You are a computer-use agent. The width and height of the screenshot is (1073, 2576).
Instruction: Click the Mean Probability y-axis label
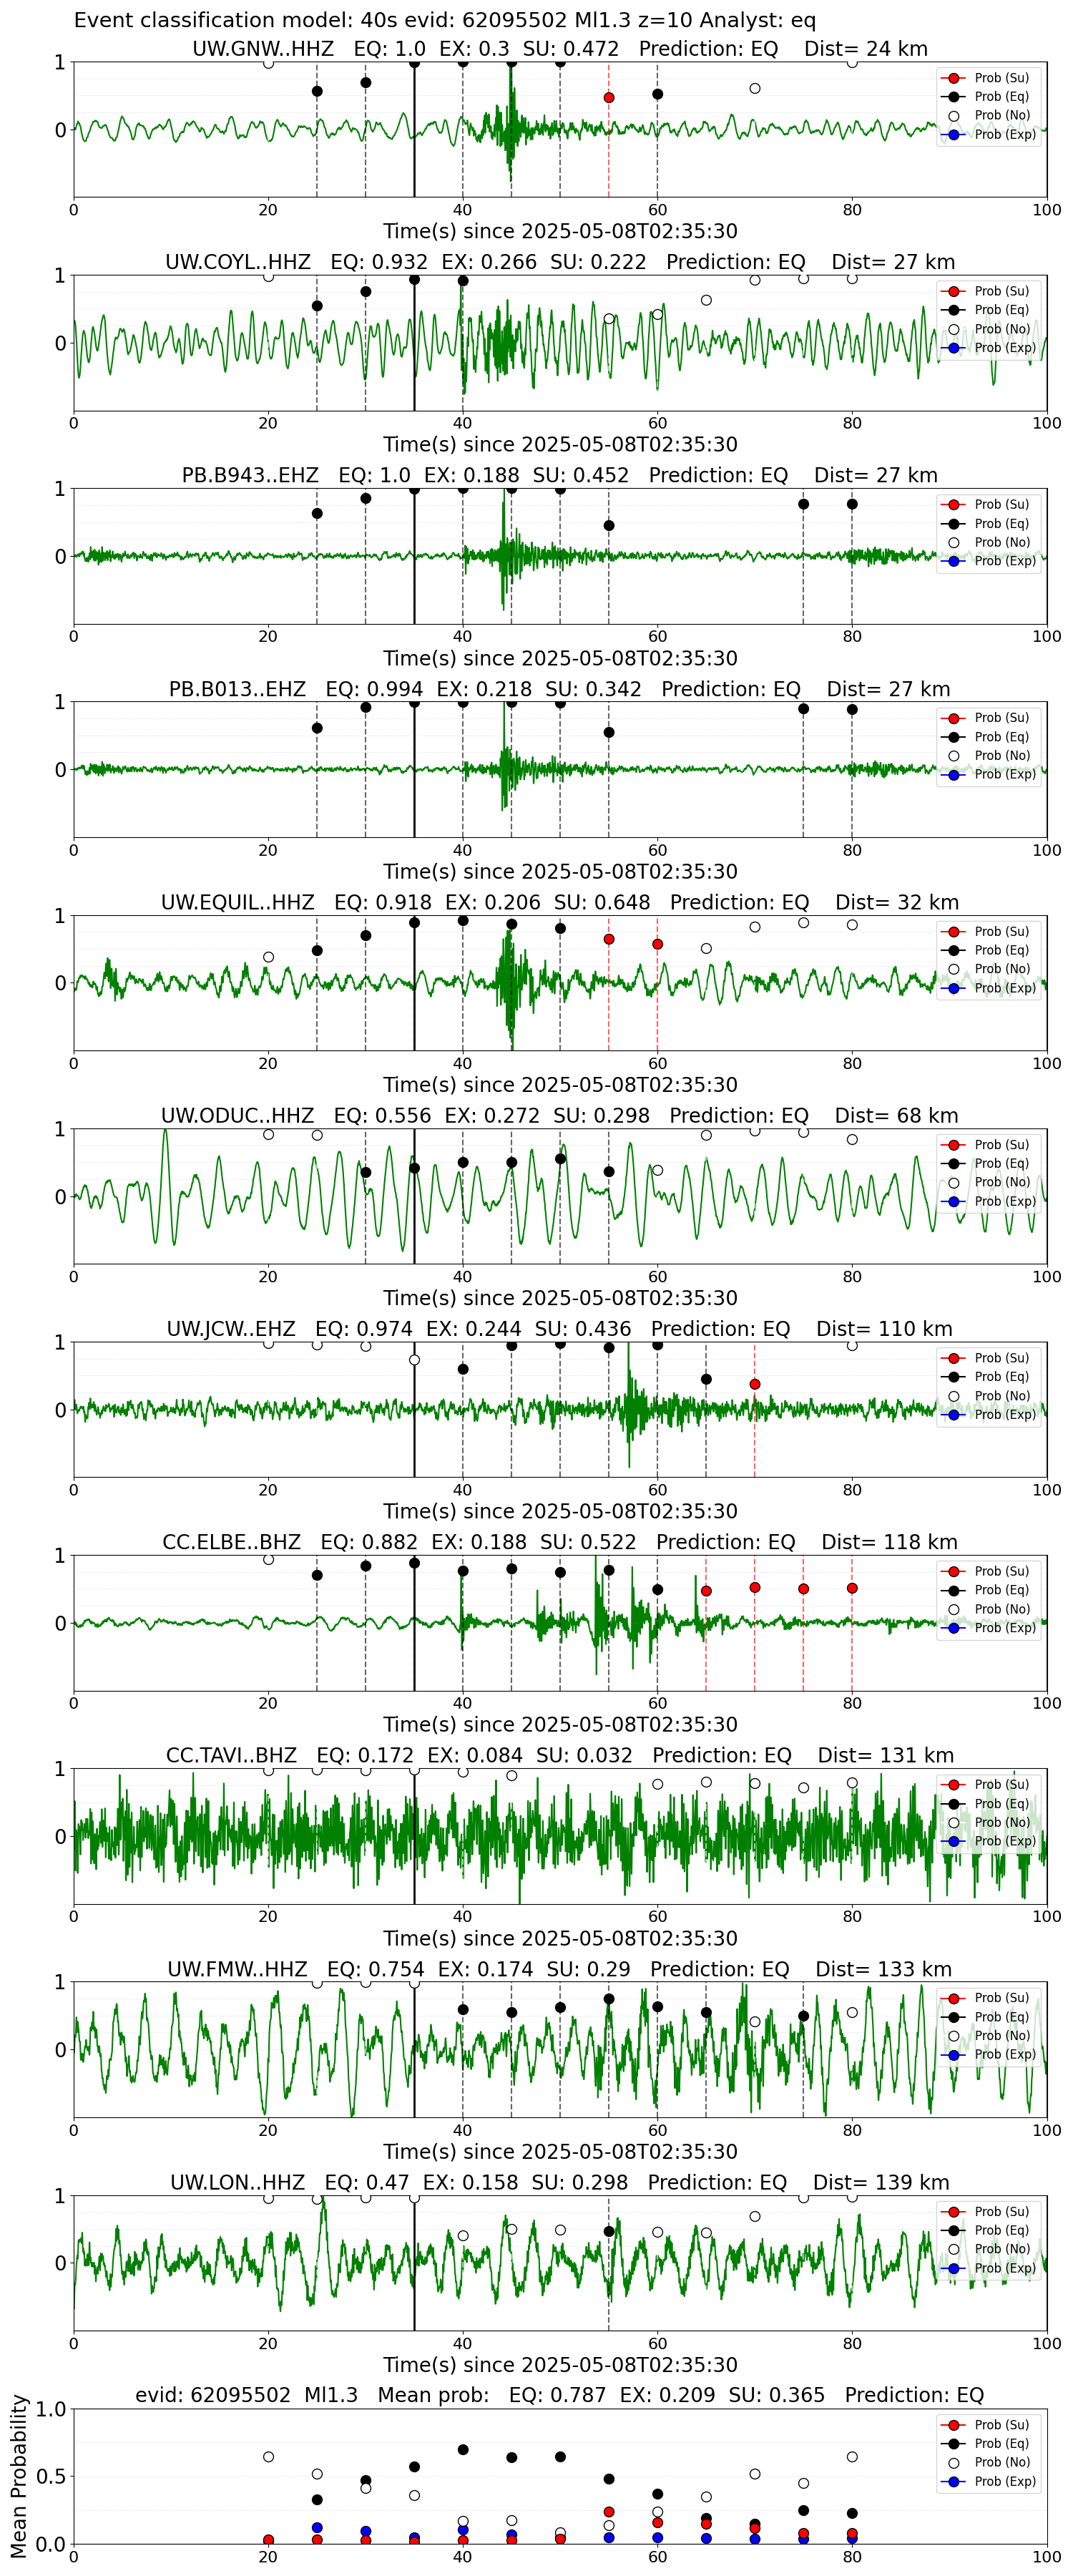pyautogui.click(x=18, y=2476)
